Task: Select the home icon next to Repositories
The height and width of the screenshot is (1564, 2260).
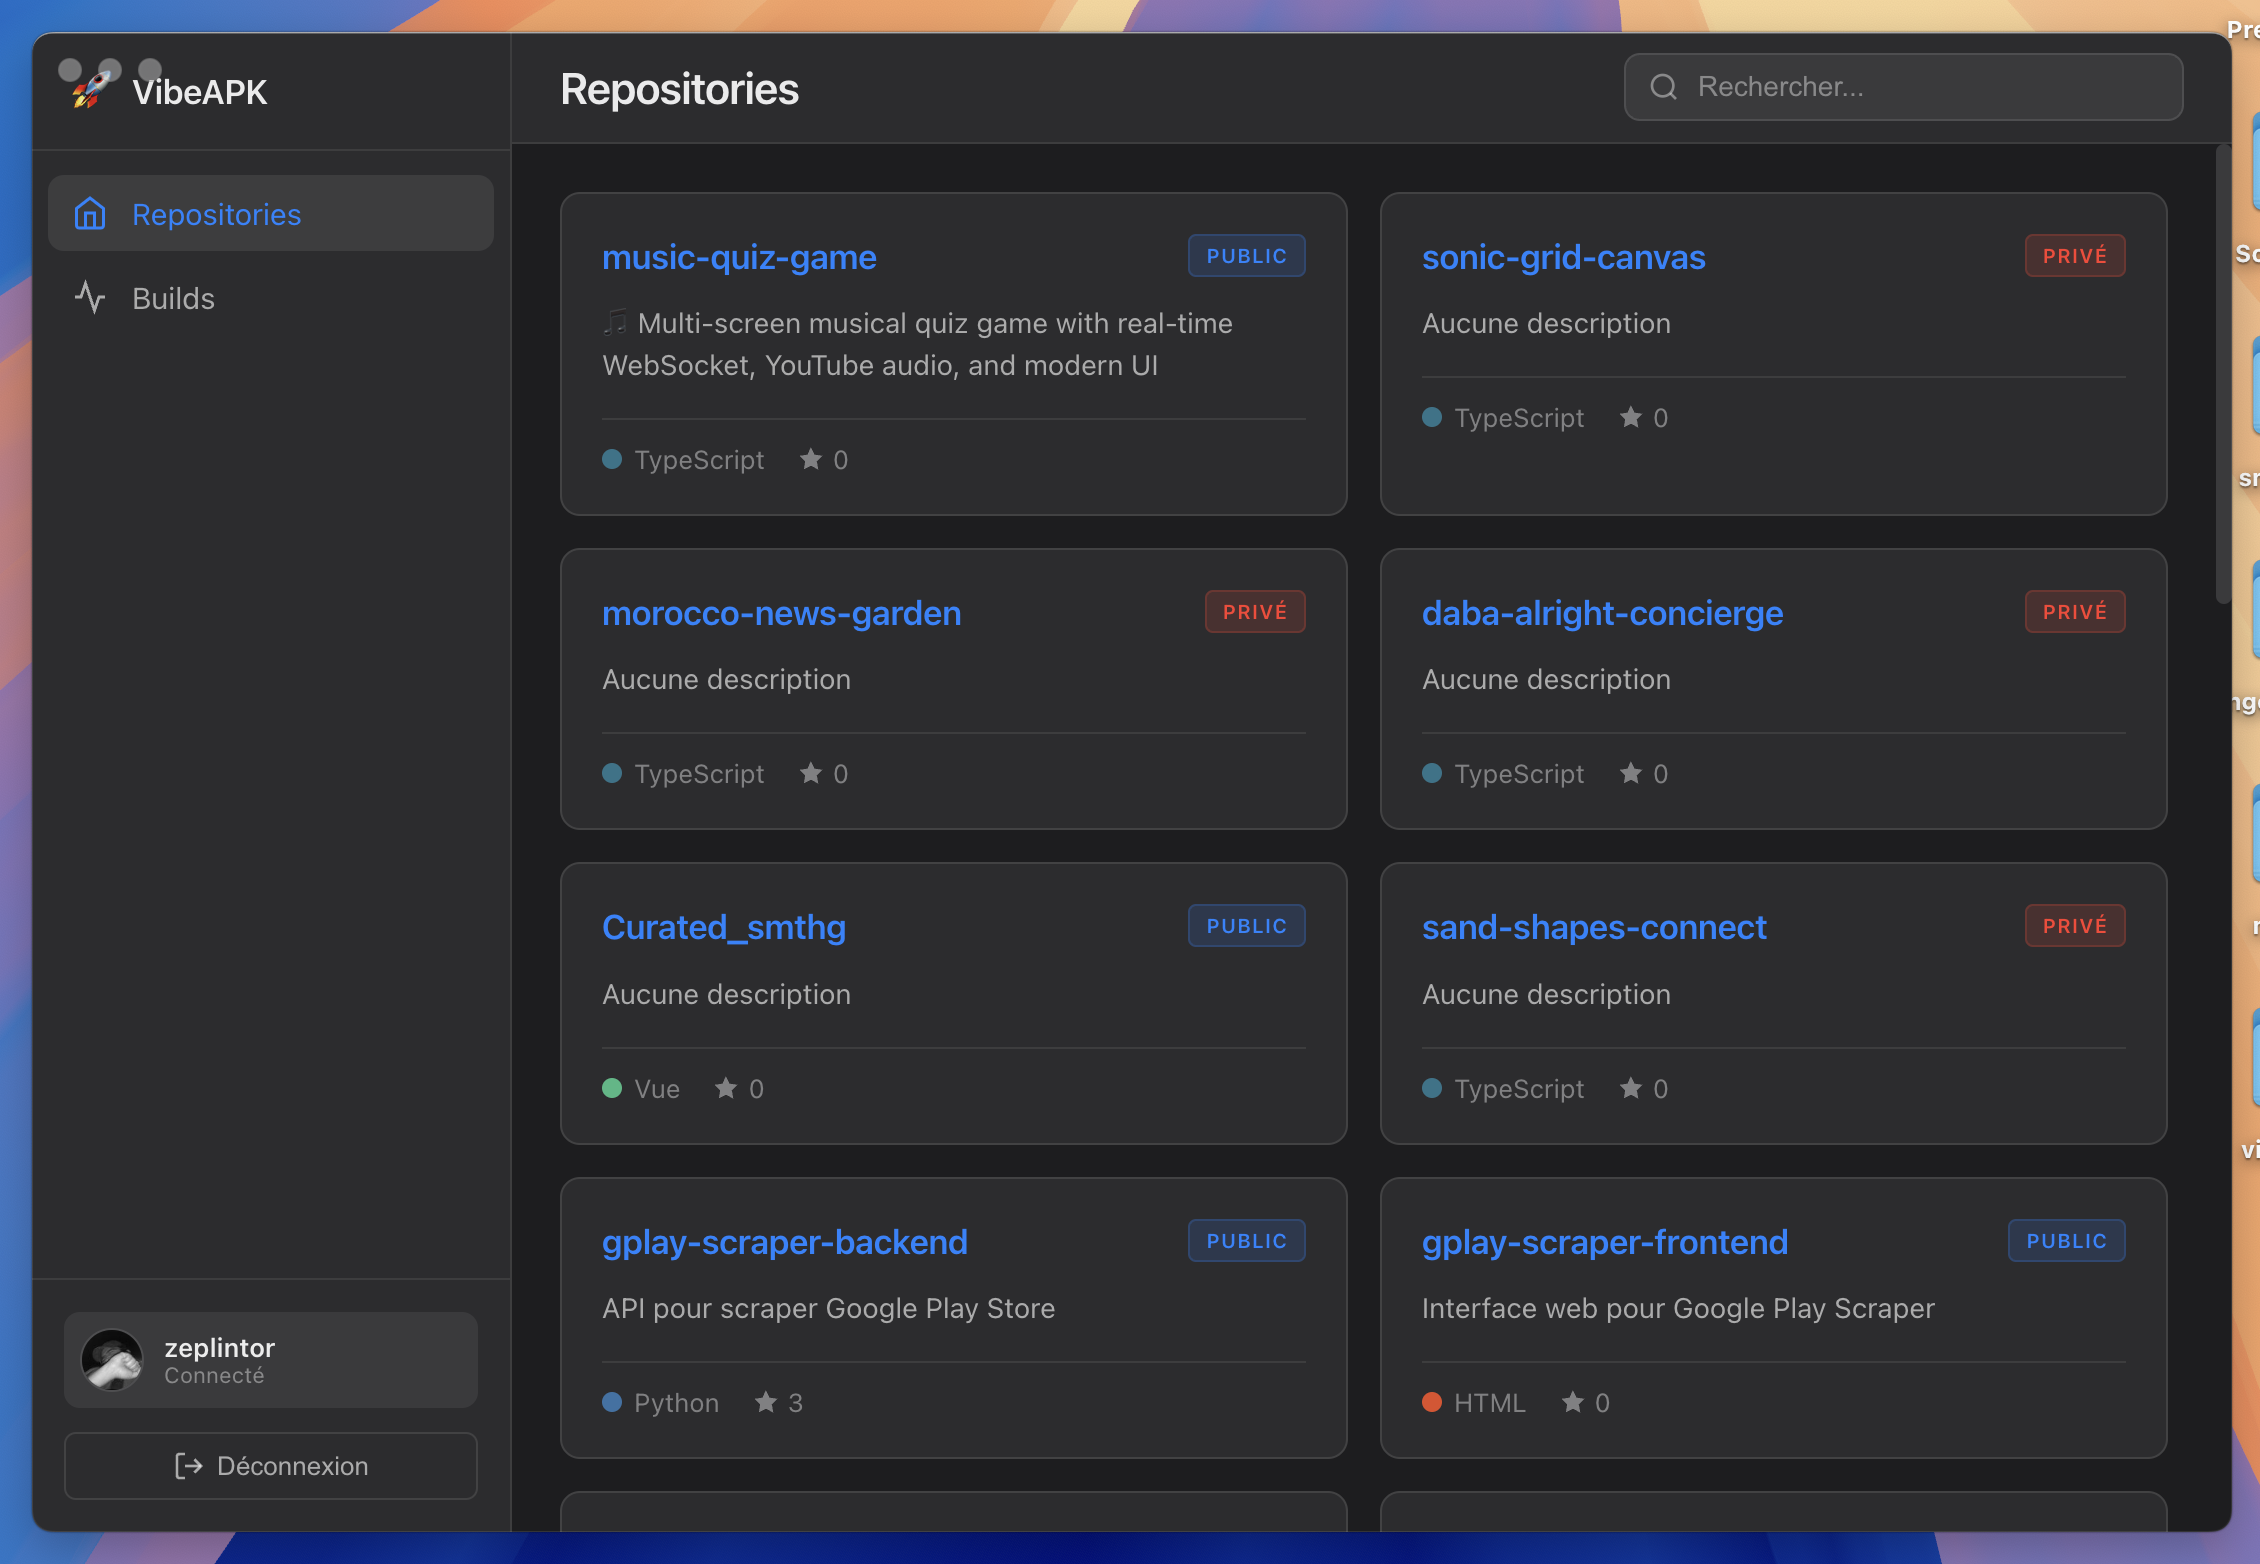Action: coord(91,213)
